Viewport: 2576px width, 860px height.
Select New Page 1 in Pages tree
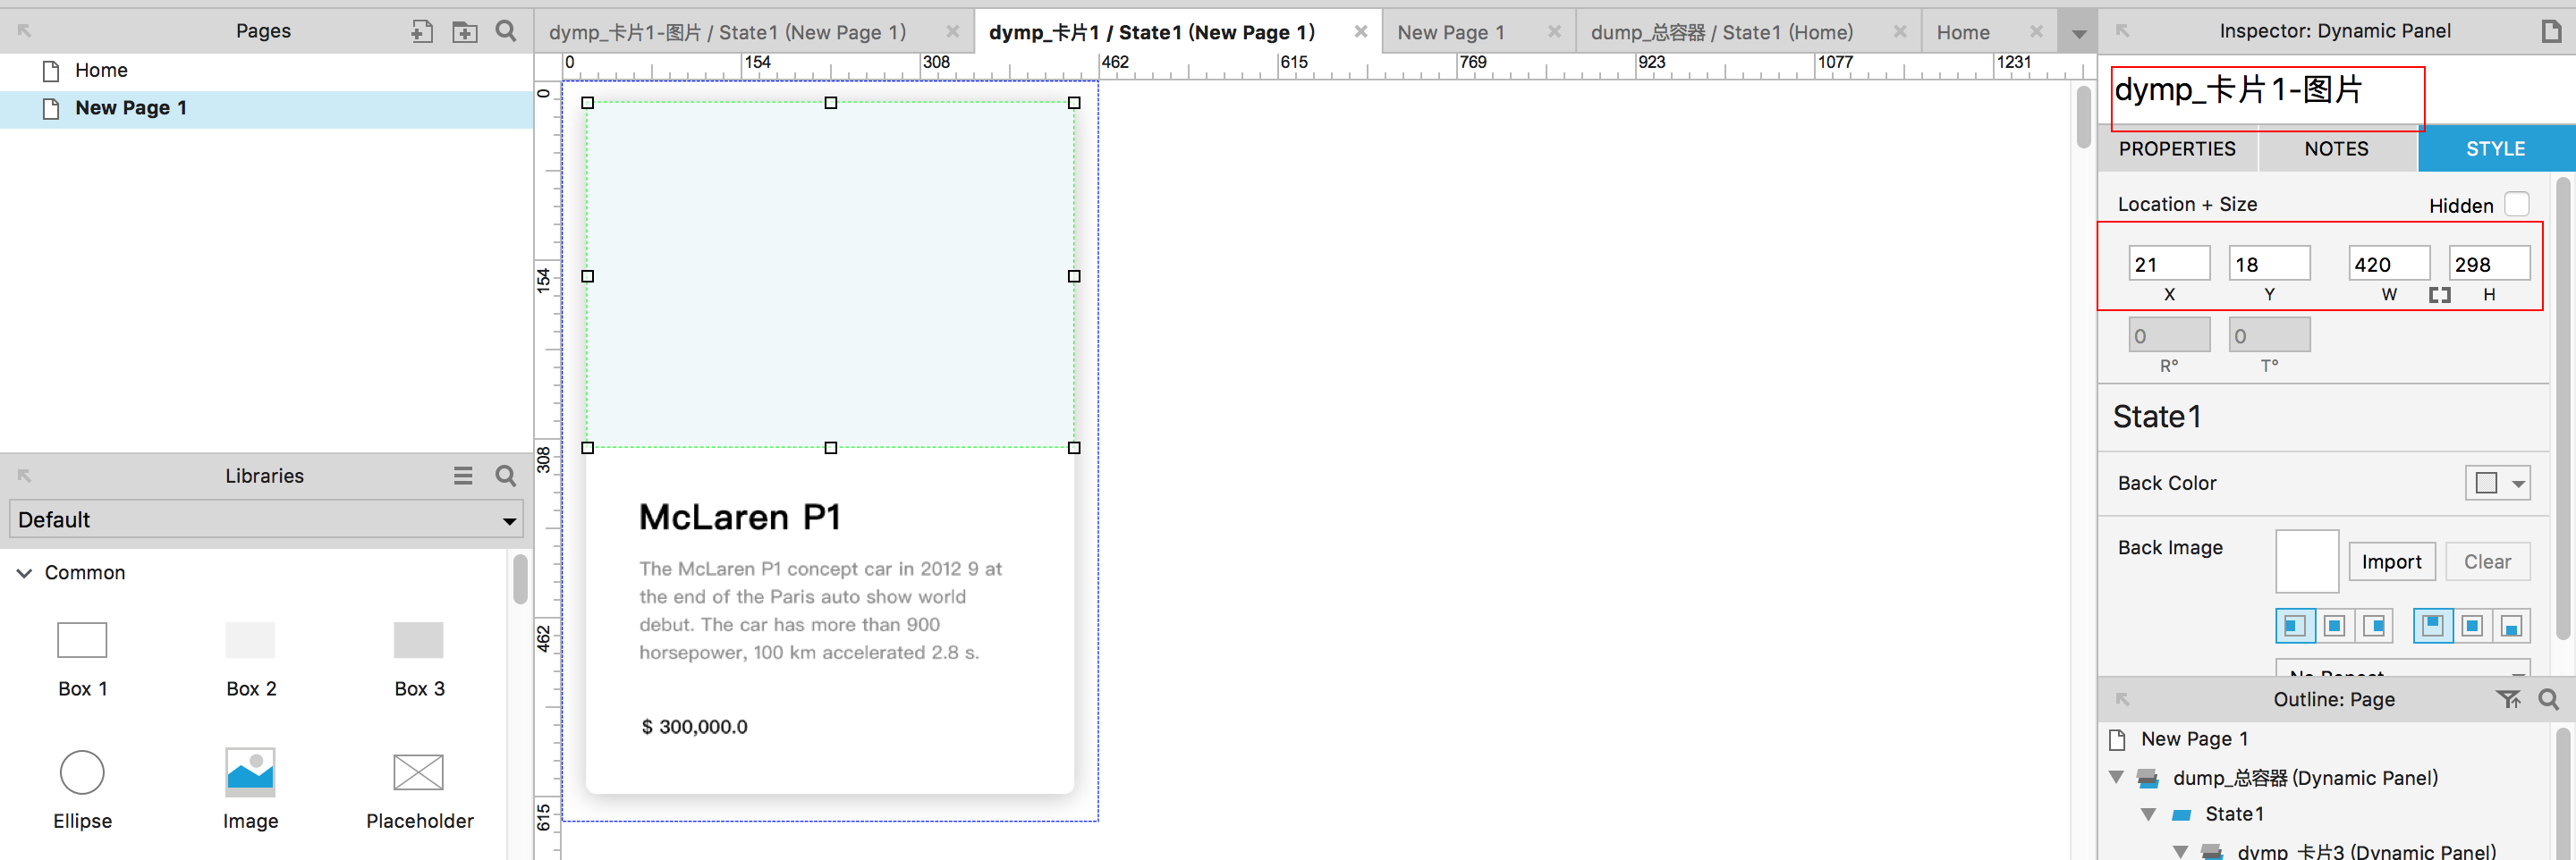click(266, 108)
